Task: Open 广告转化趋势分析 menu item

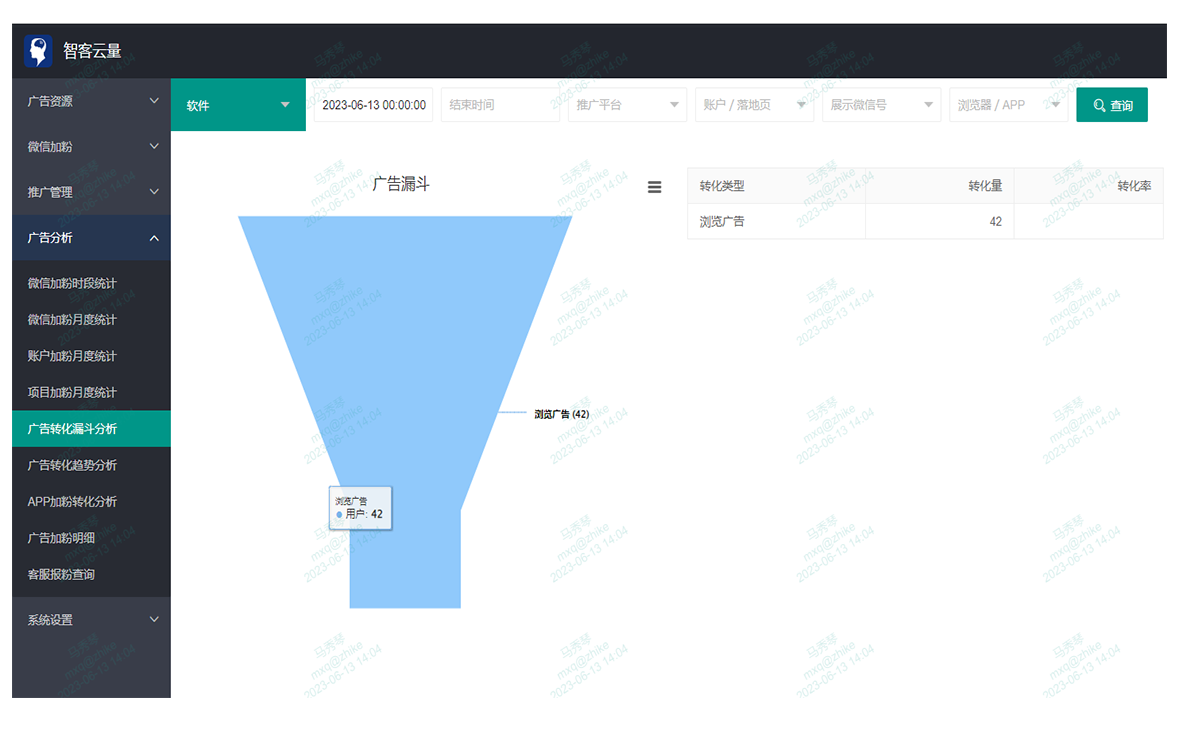Action: click(72, 465)
